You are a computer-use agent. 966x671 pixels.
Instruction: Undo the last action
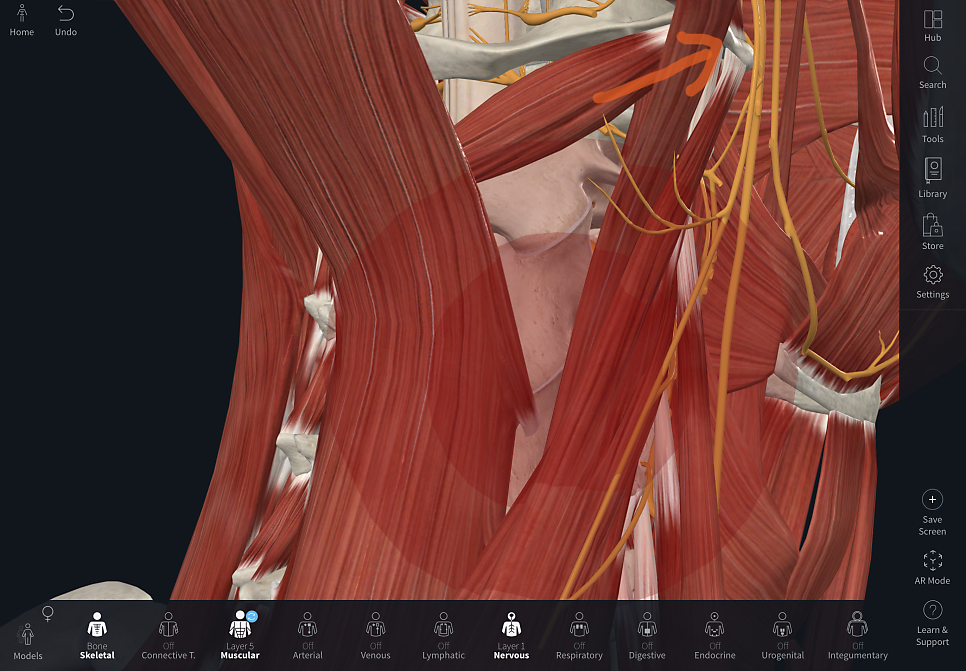[x=65, y=20]
